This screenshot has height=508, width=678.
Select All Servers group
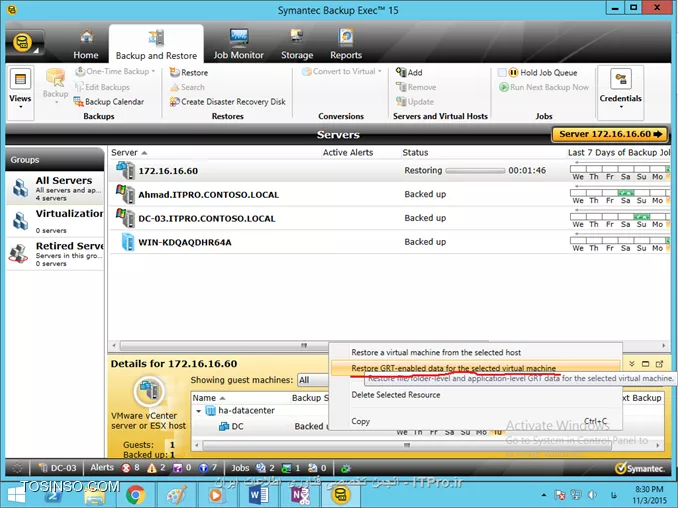point(55,188)
